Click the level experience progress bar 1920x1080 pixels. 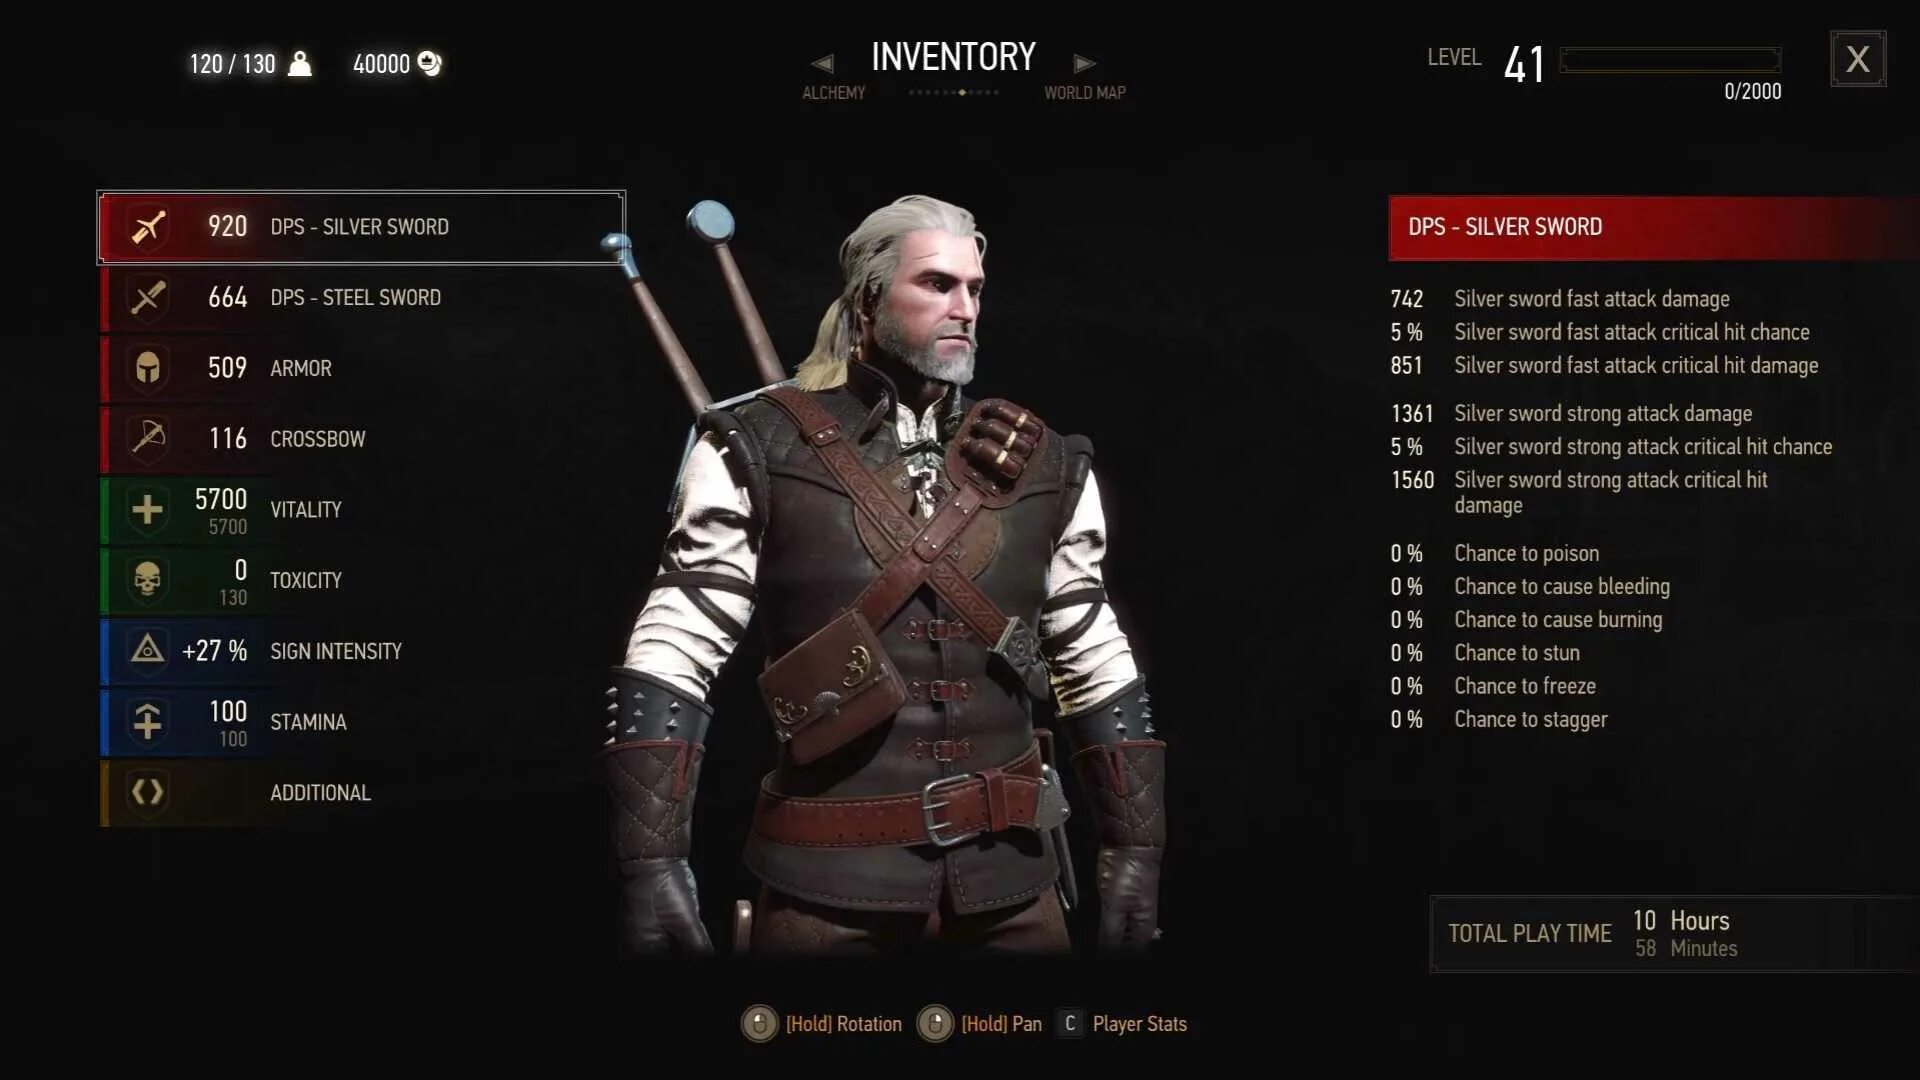(x=1670, y=60)
